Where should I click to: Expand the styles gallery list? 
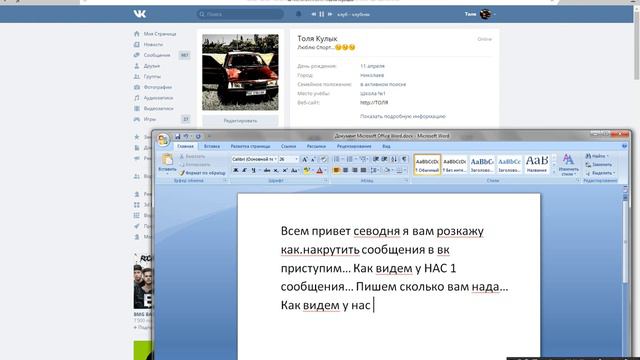(x=554, y=172)
